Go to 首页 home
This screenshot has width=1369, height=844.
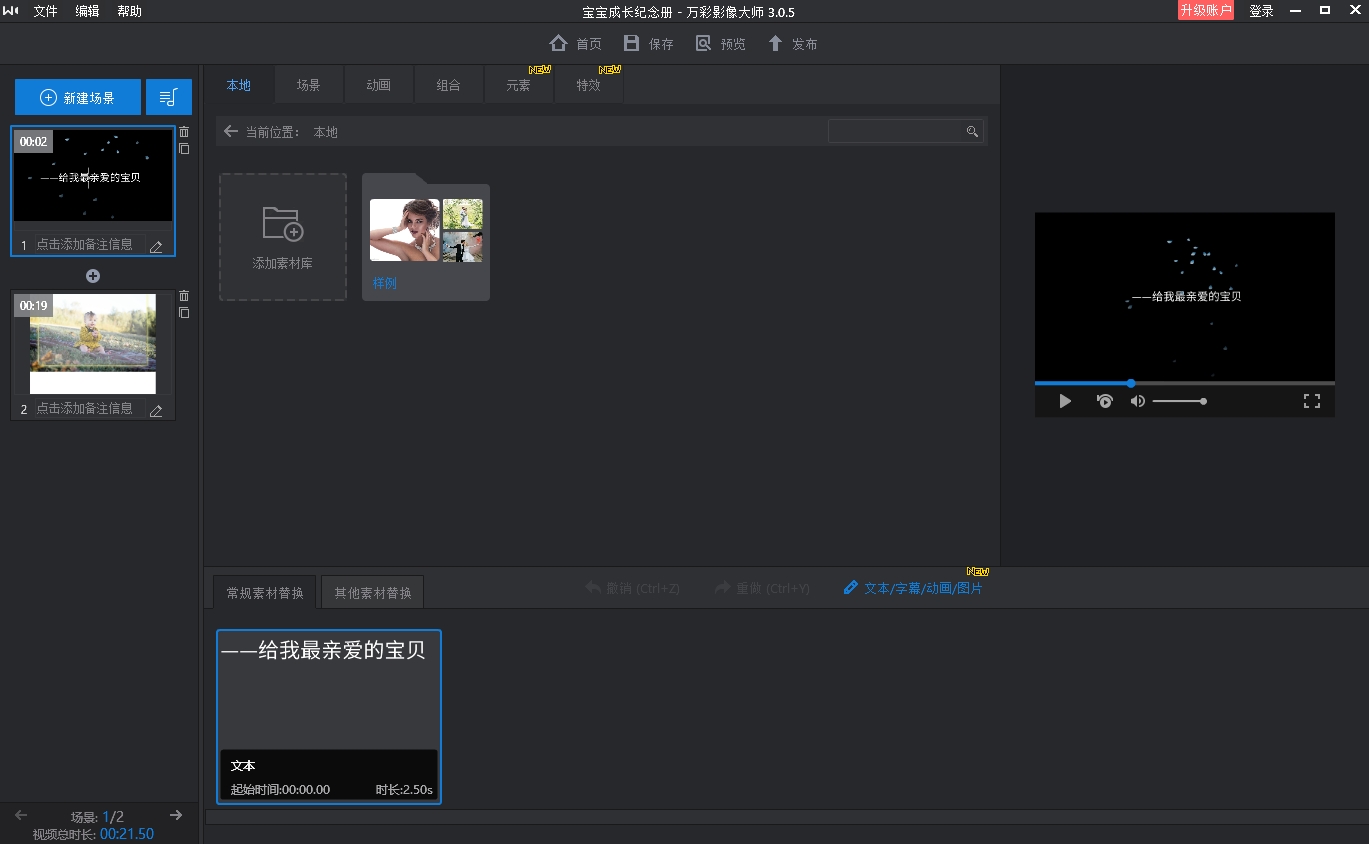pyautogui.click(x=576, y=44)
